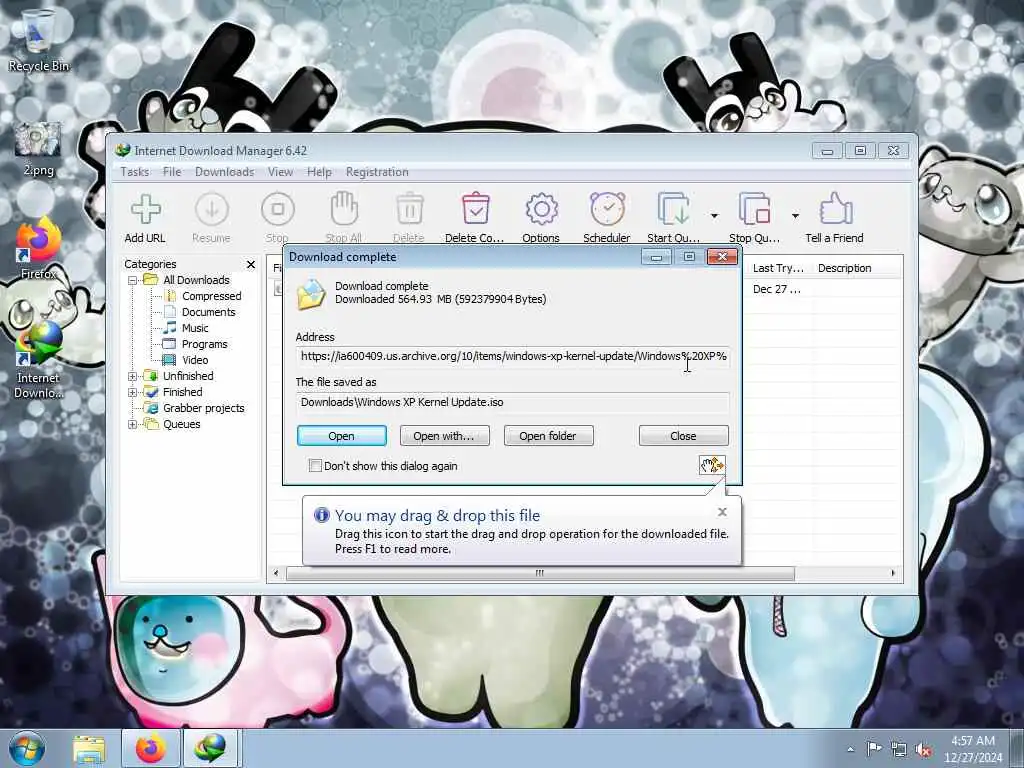The image size is (1024, 768).
Task: Select the Documents category
Action: tap(208, 312)
